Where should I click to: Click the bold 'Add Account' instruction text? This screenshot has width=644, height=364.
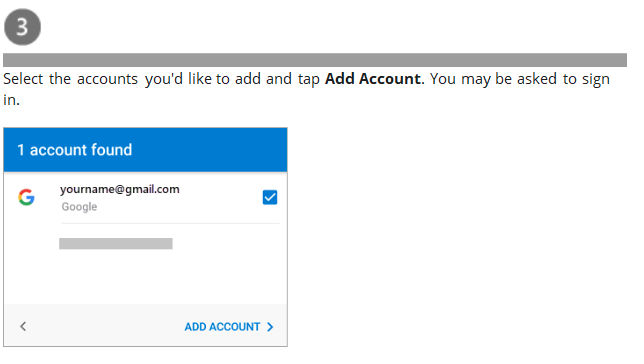(373, 79)
